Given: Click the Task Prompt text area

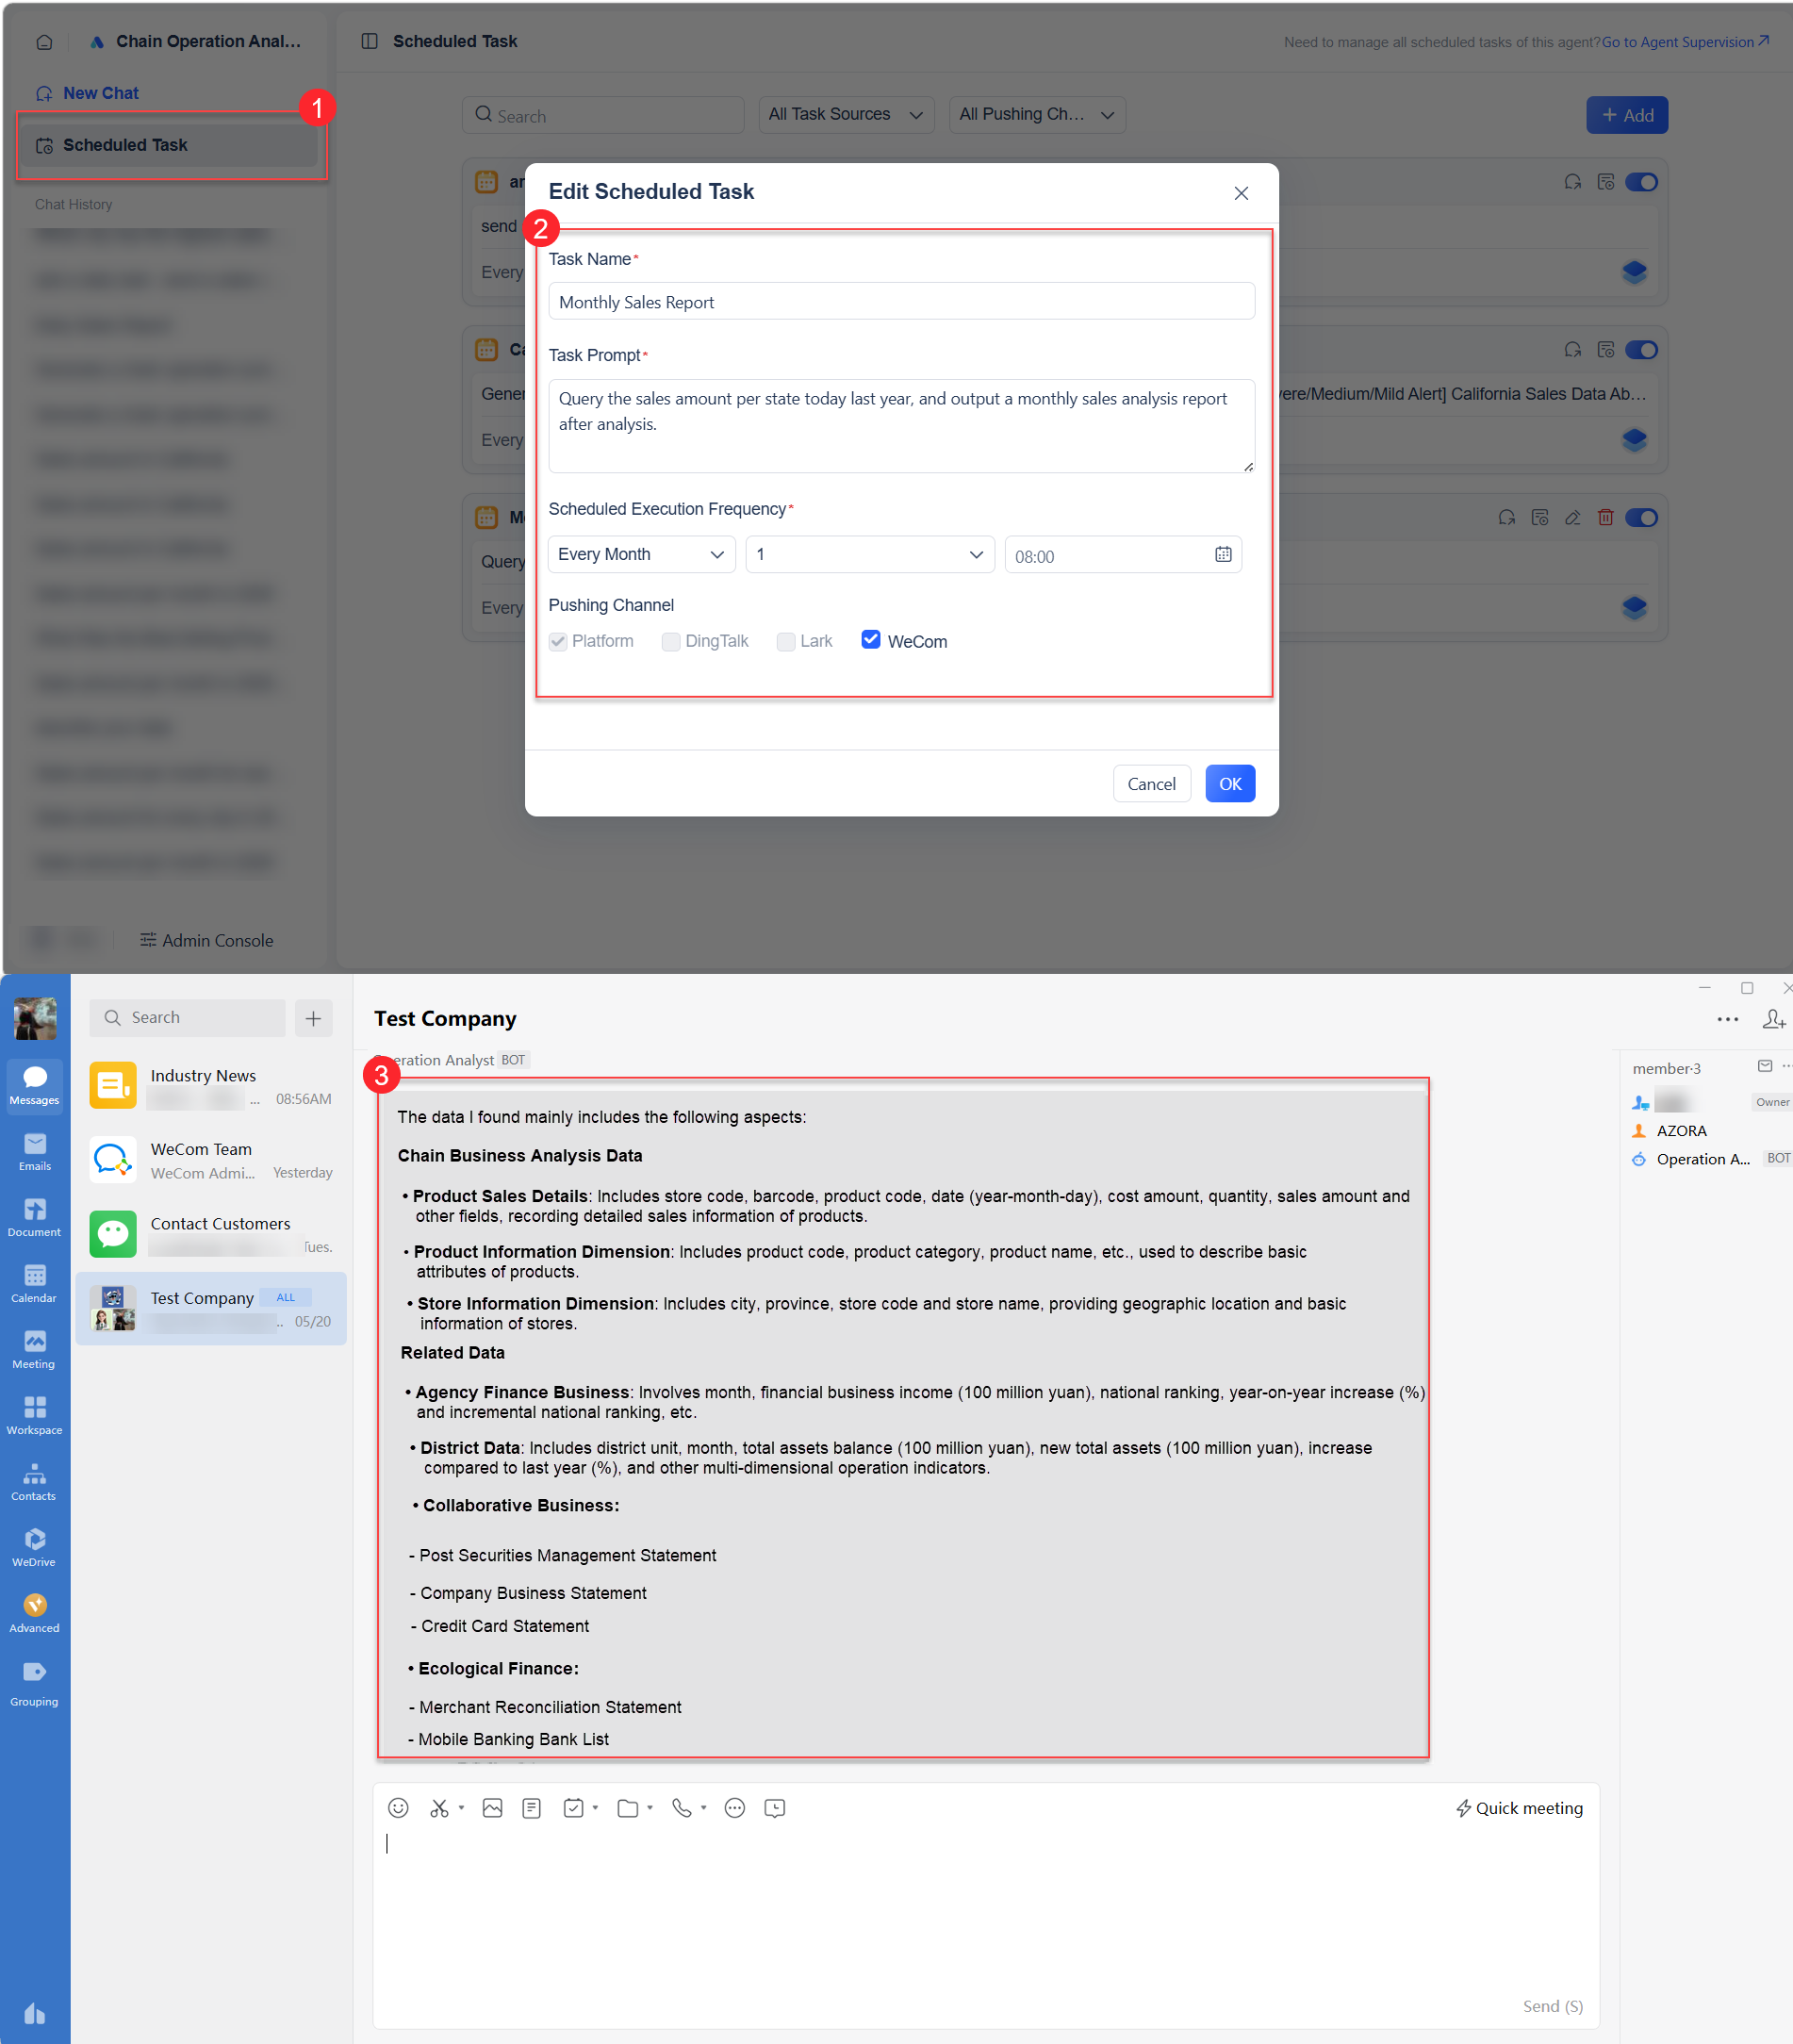Looking at the screenshot, I should [902, 426].
